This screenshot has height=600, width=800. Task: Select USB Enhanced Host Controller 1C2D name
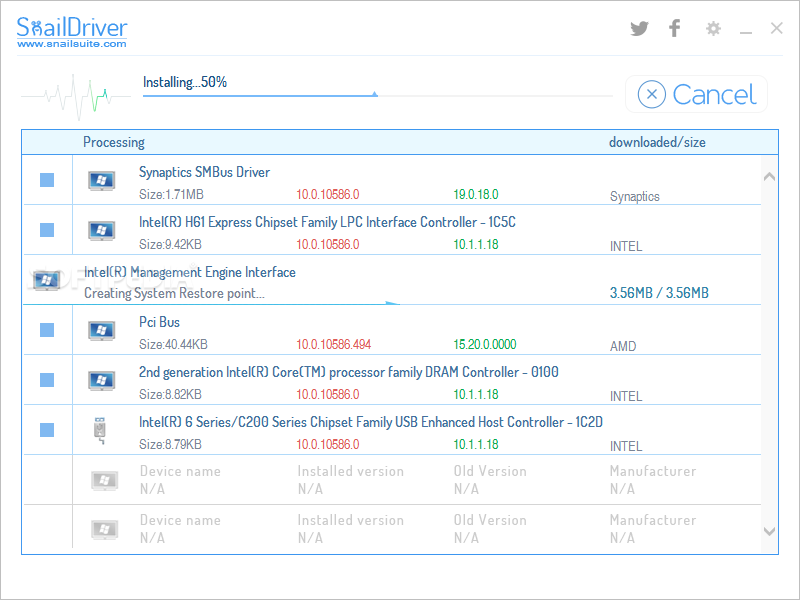(x=371, y=422)
